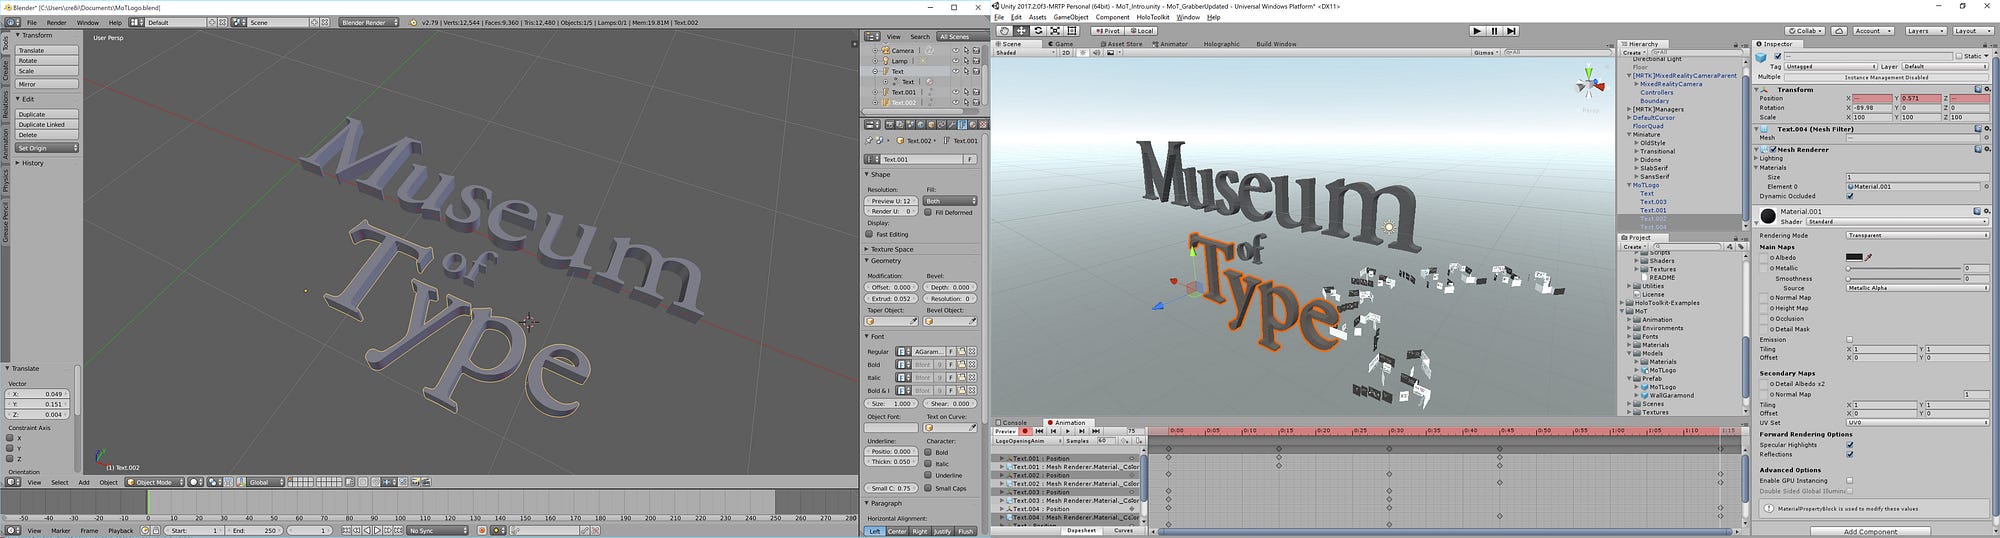Open the Layers dropdown in Unity
This screenshot has width=2000, height=538.
tap(1926, 31)
